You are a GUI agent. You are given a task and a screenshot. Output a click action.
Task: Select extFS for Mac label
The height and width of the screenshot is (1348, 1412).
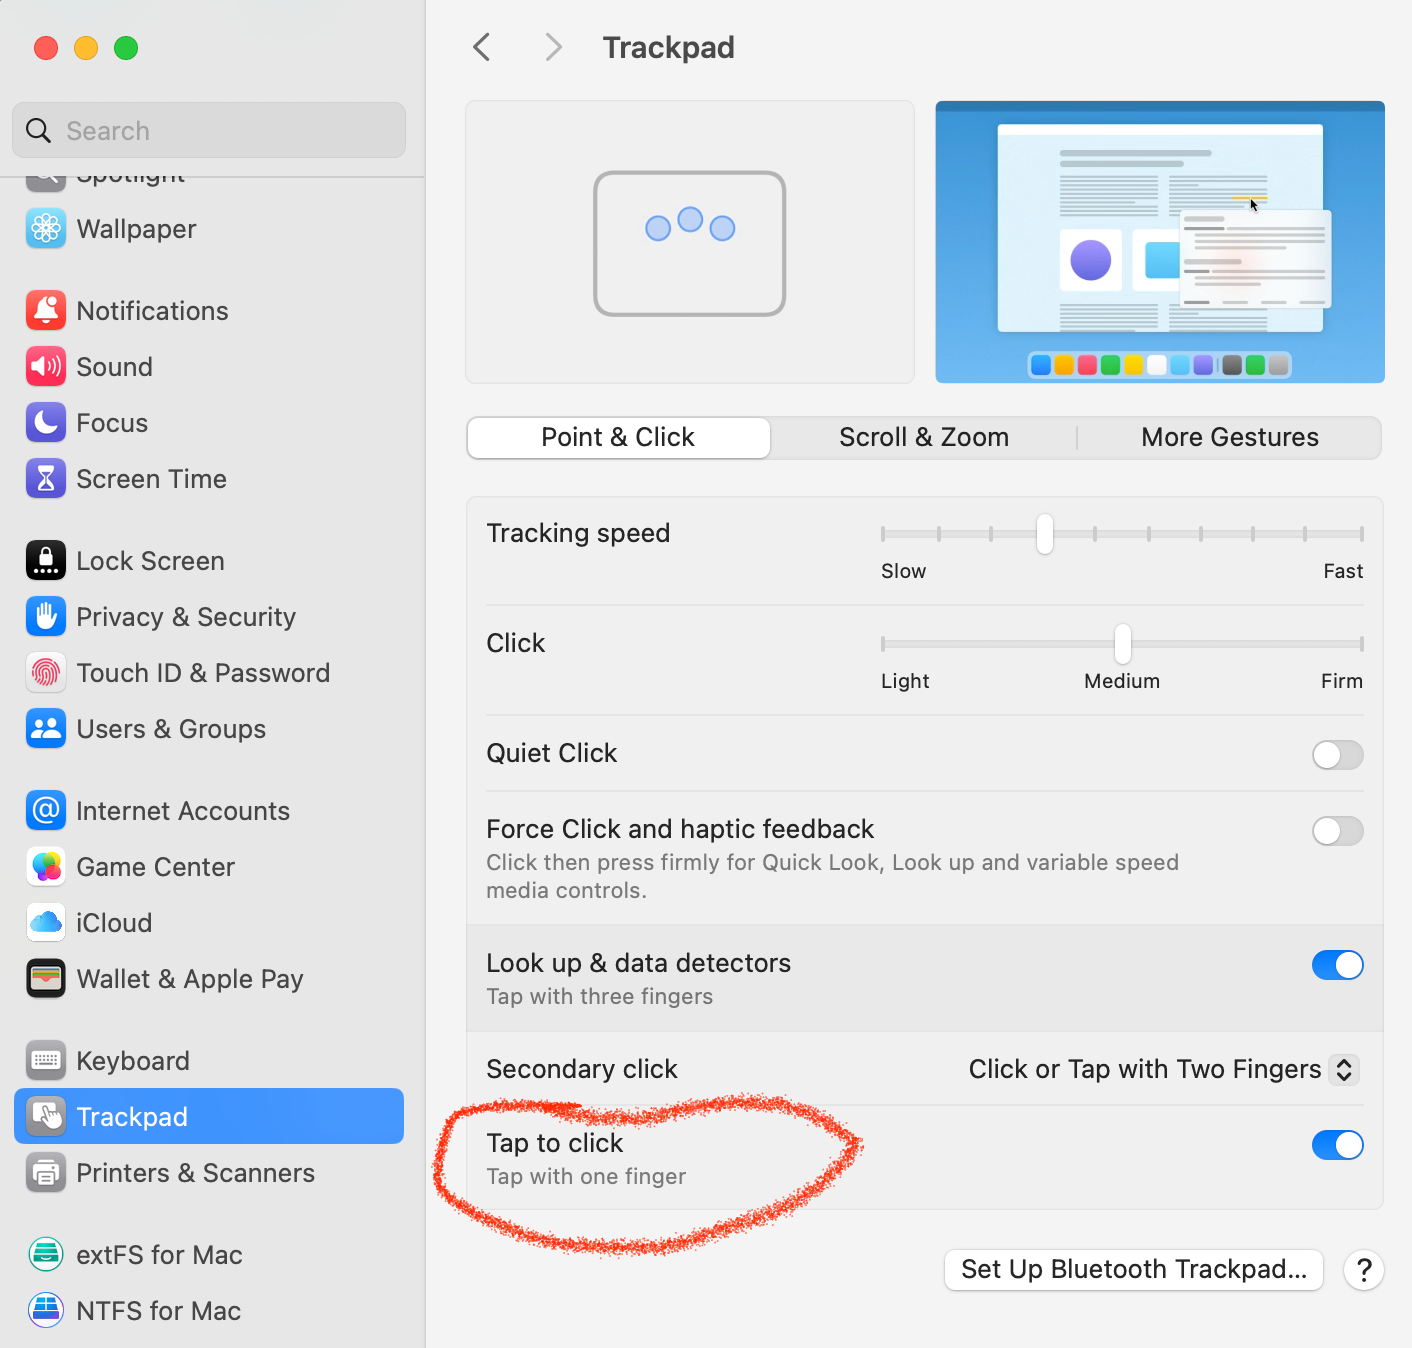pos(160,1255)
